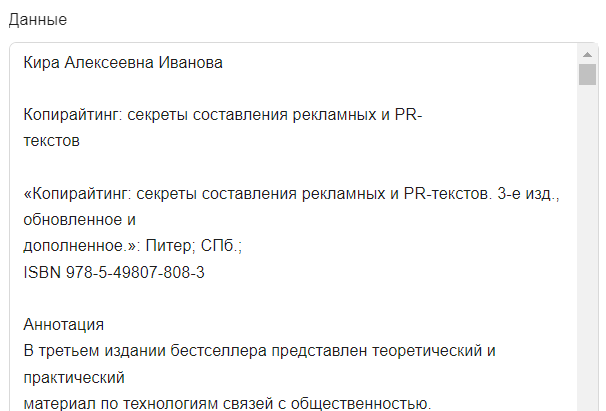Viewport: 606px width, 411px height.
Task: Click the scrollbar track below the thumb
Action: 587,247
